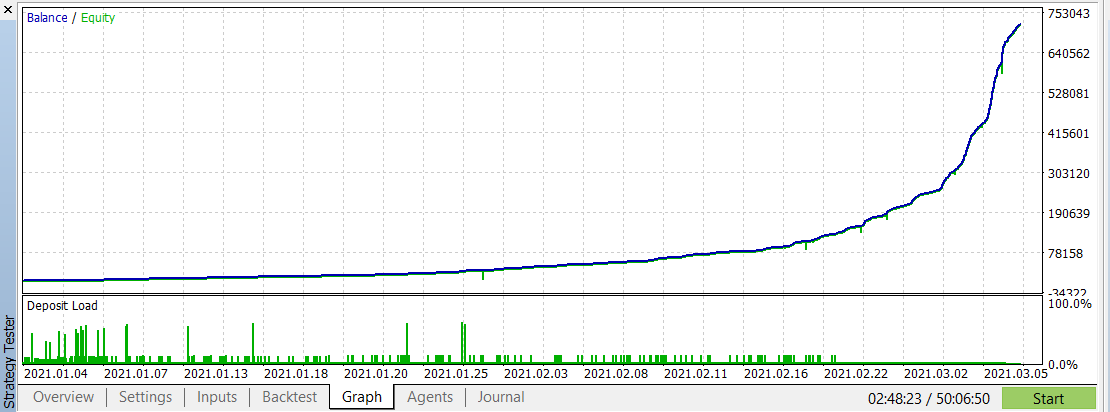The height and width of the screenshot is (412, 1110).
Task: Click the 640562 axis value
Action: click(1069, 54)
